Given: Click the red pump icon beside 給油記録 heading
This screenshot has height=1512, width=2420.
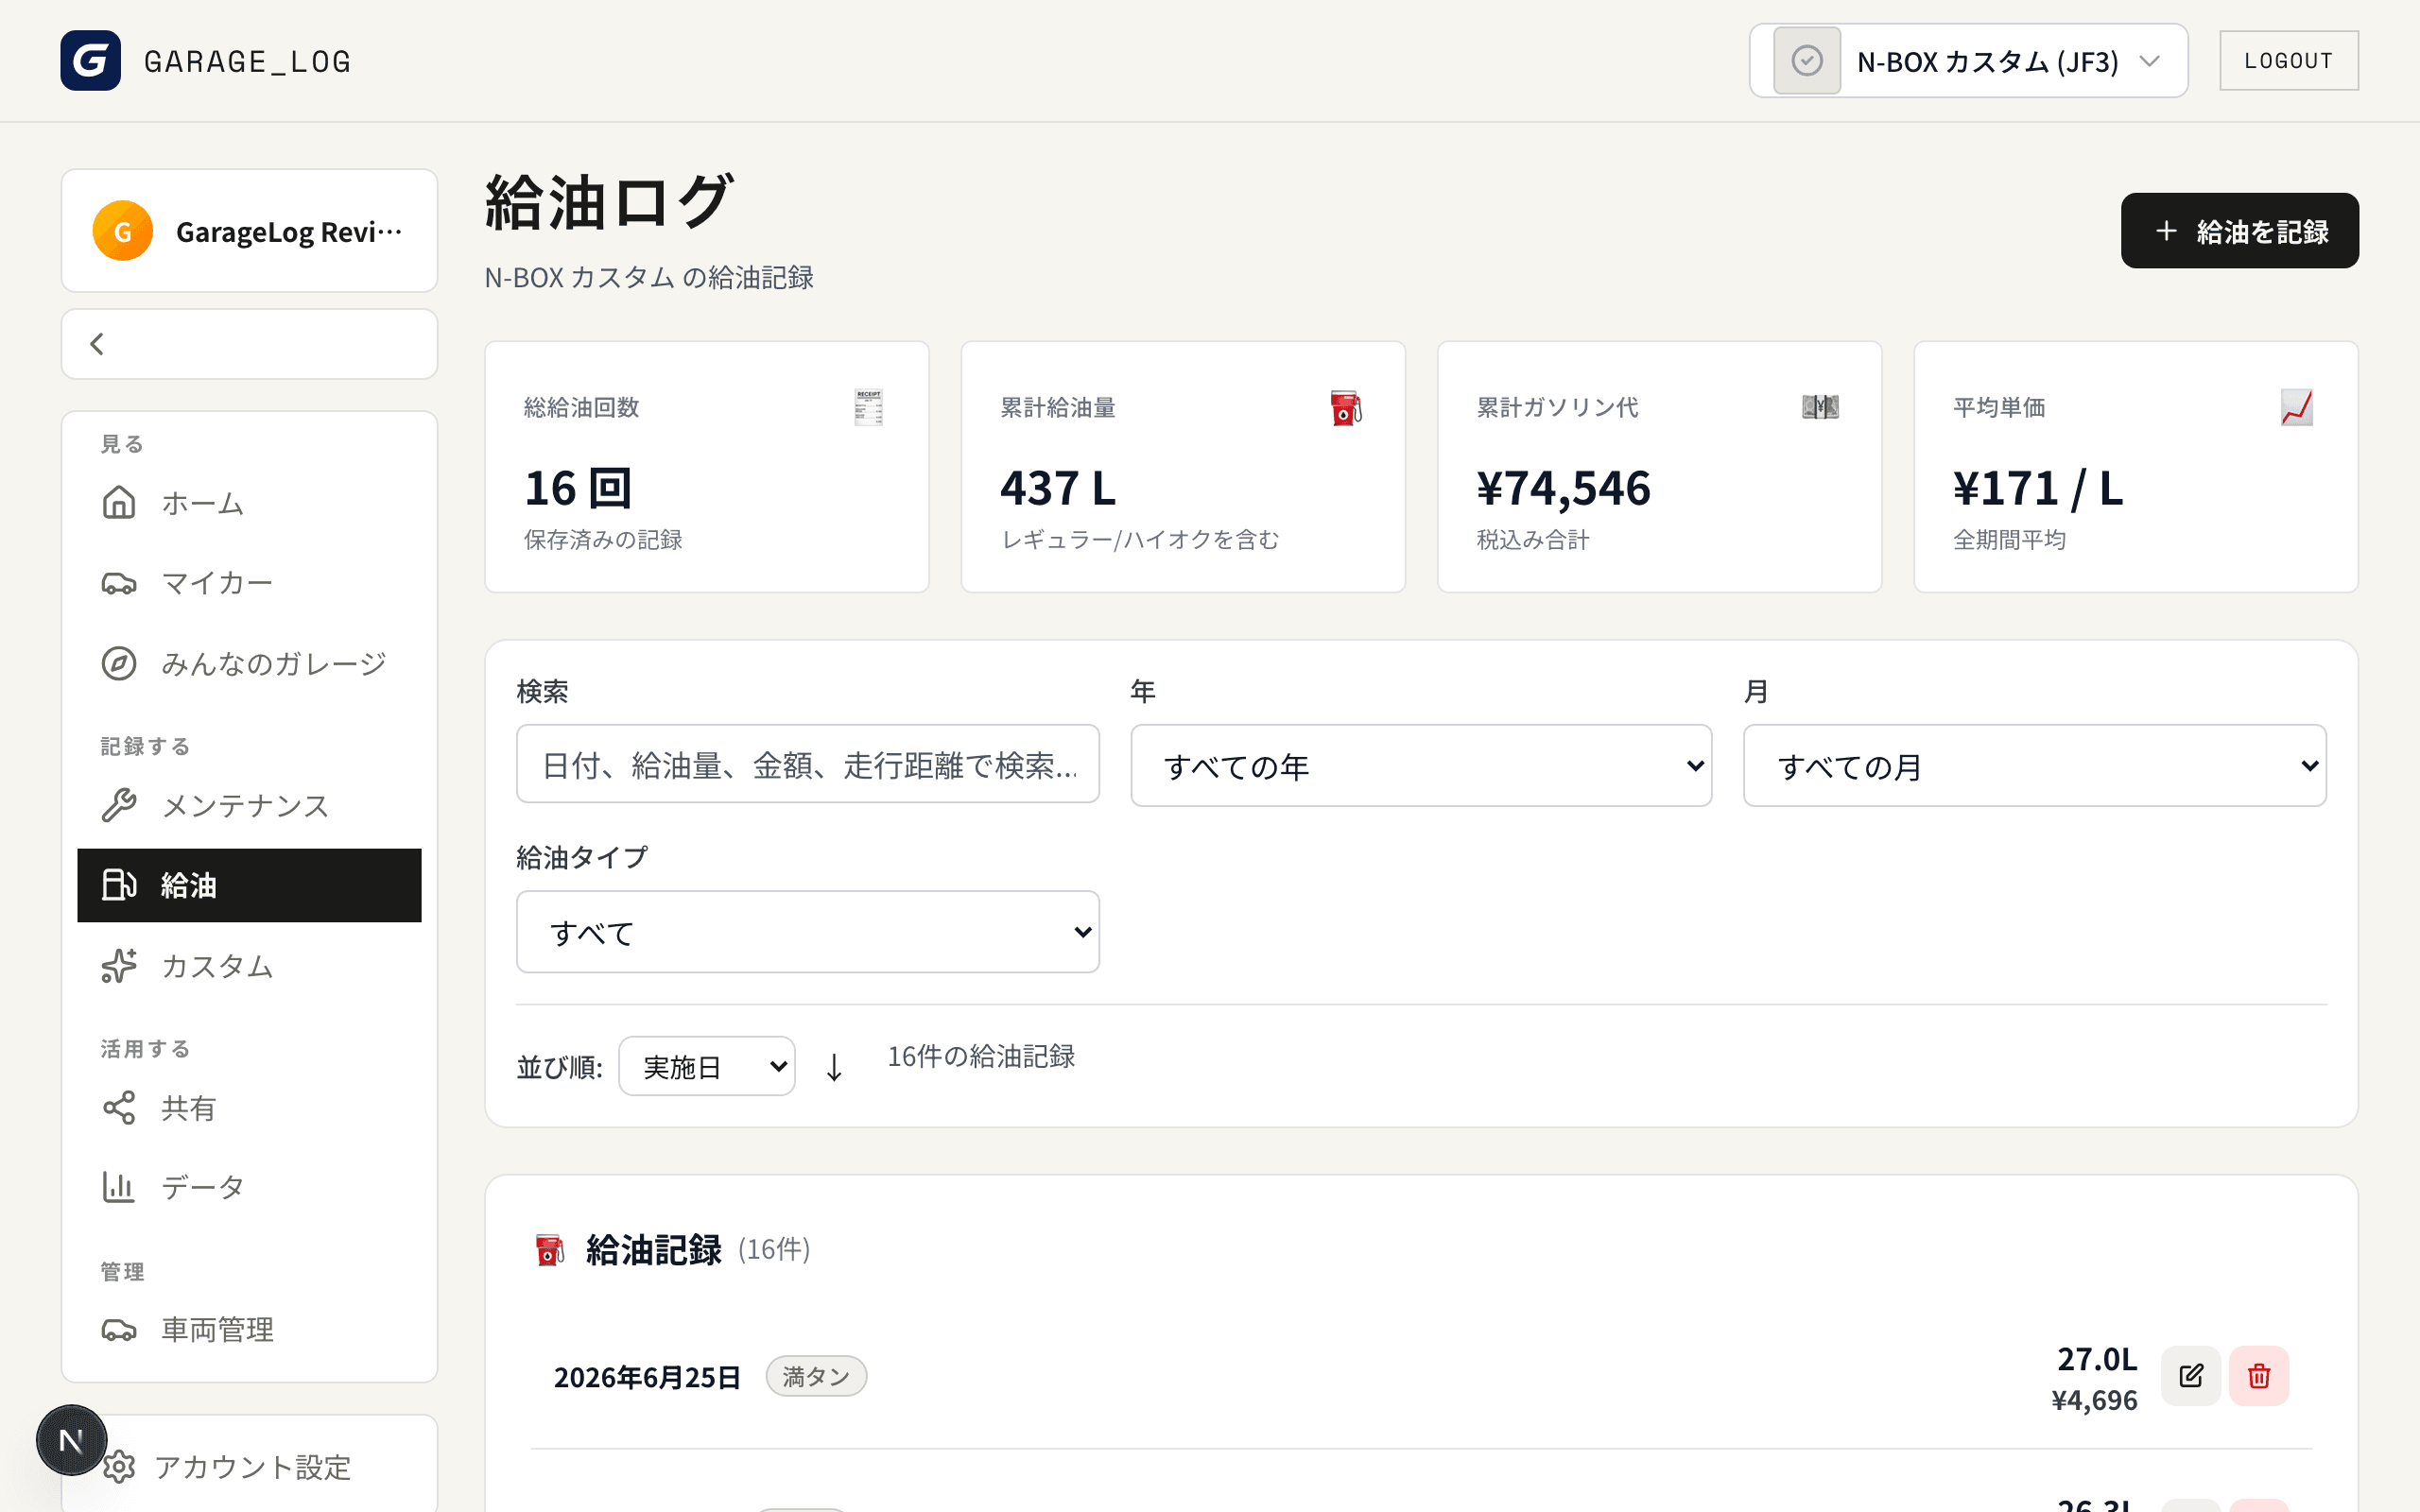Looking at the screenshot, I should pos(550,1250).
